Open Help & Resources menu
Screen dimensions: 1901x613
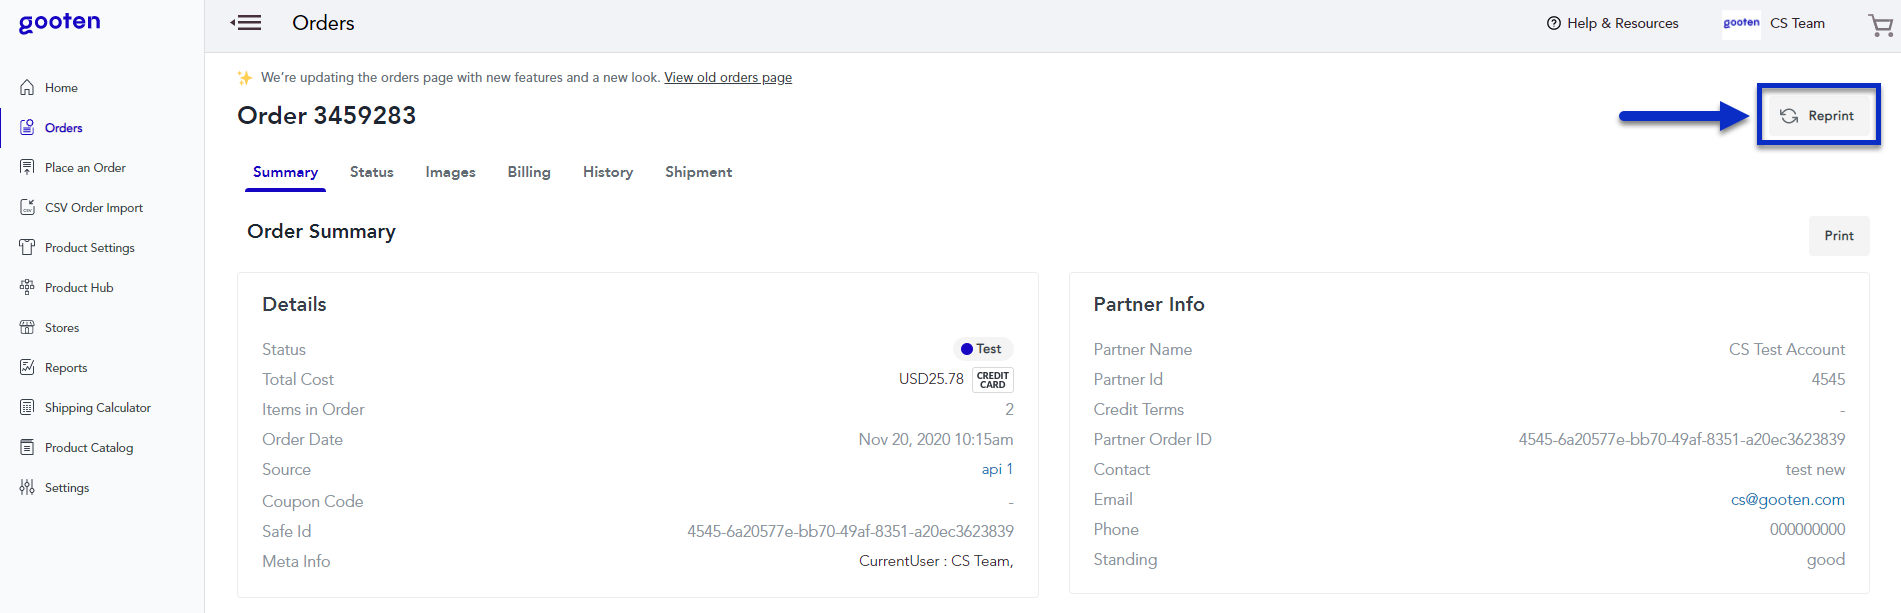[x=1612, y=23]
